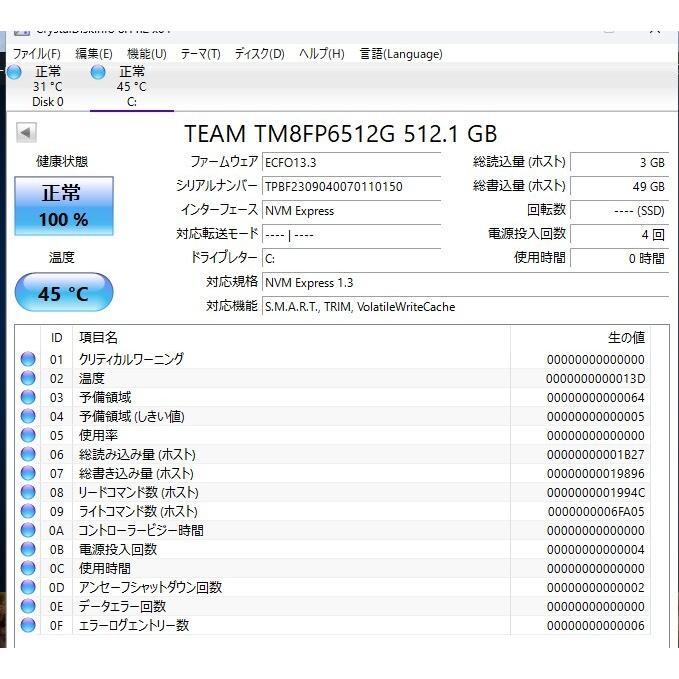The image size is (679, 679).
Task: Click the status icon for ID 03 予備領域 row
Action: [x=28, y=397]
